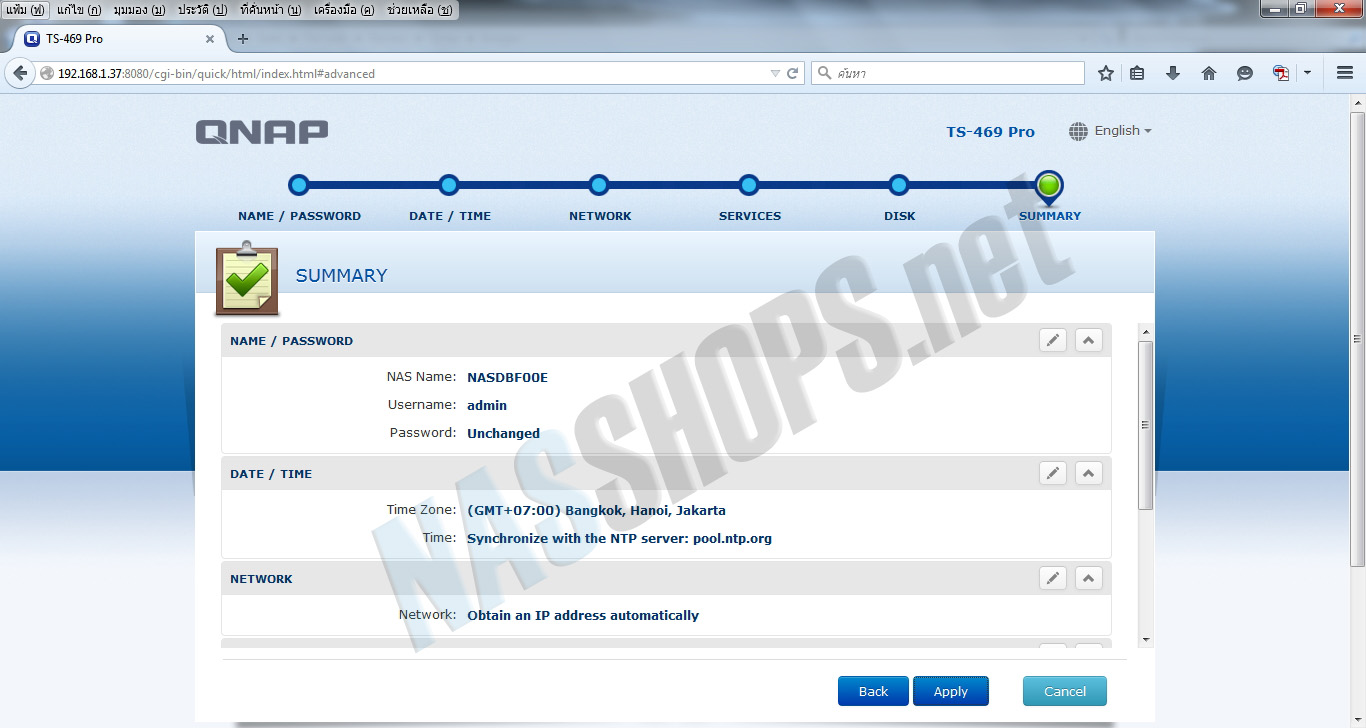Open the เครื่องมือ (Tools) menu
Screen dimensions: 1366x728
point(344,9)
